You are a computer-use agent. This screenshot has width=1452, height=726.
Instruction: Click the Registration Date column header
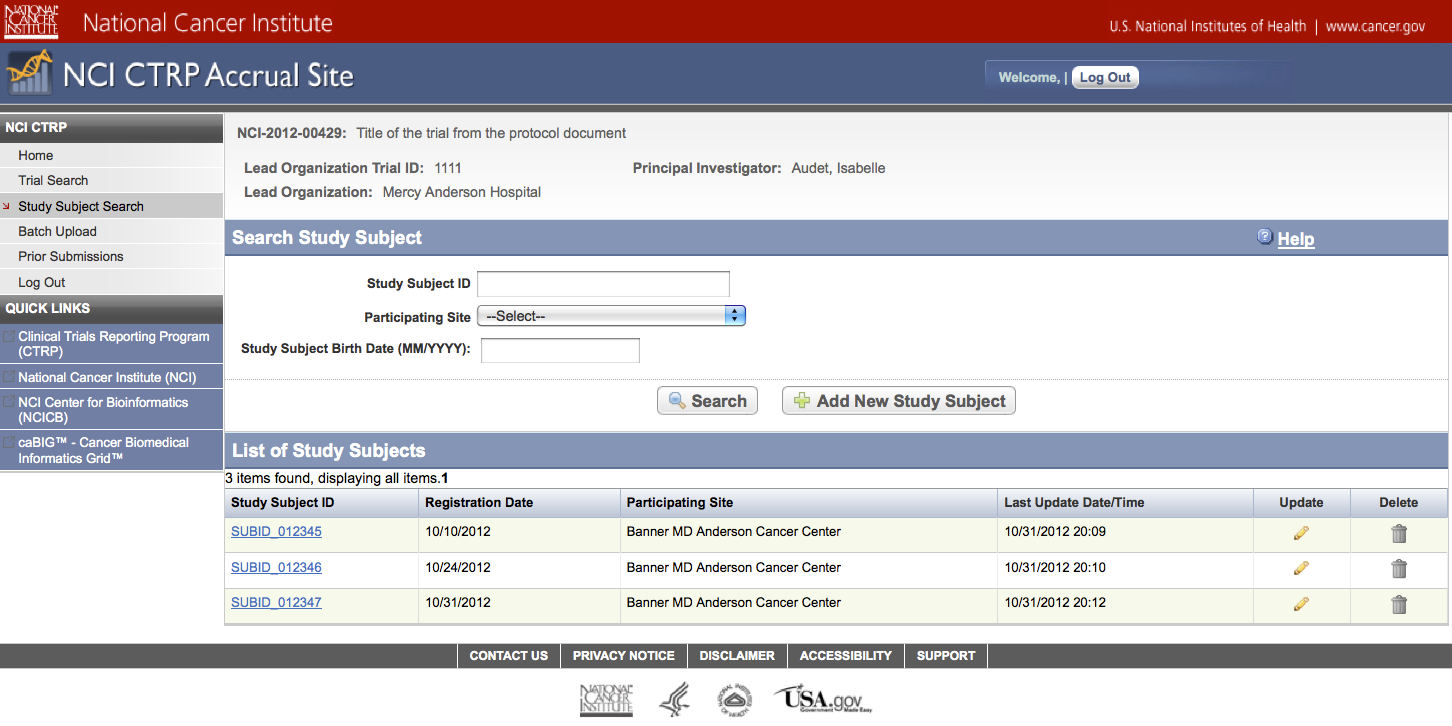[518, 503]
